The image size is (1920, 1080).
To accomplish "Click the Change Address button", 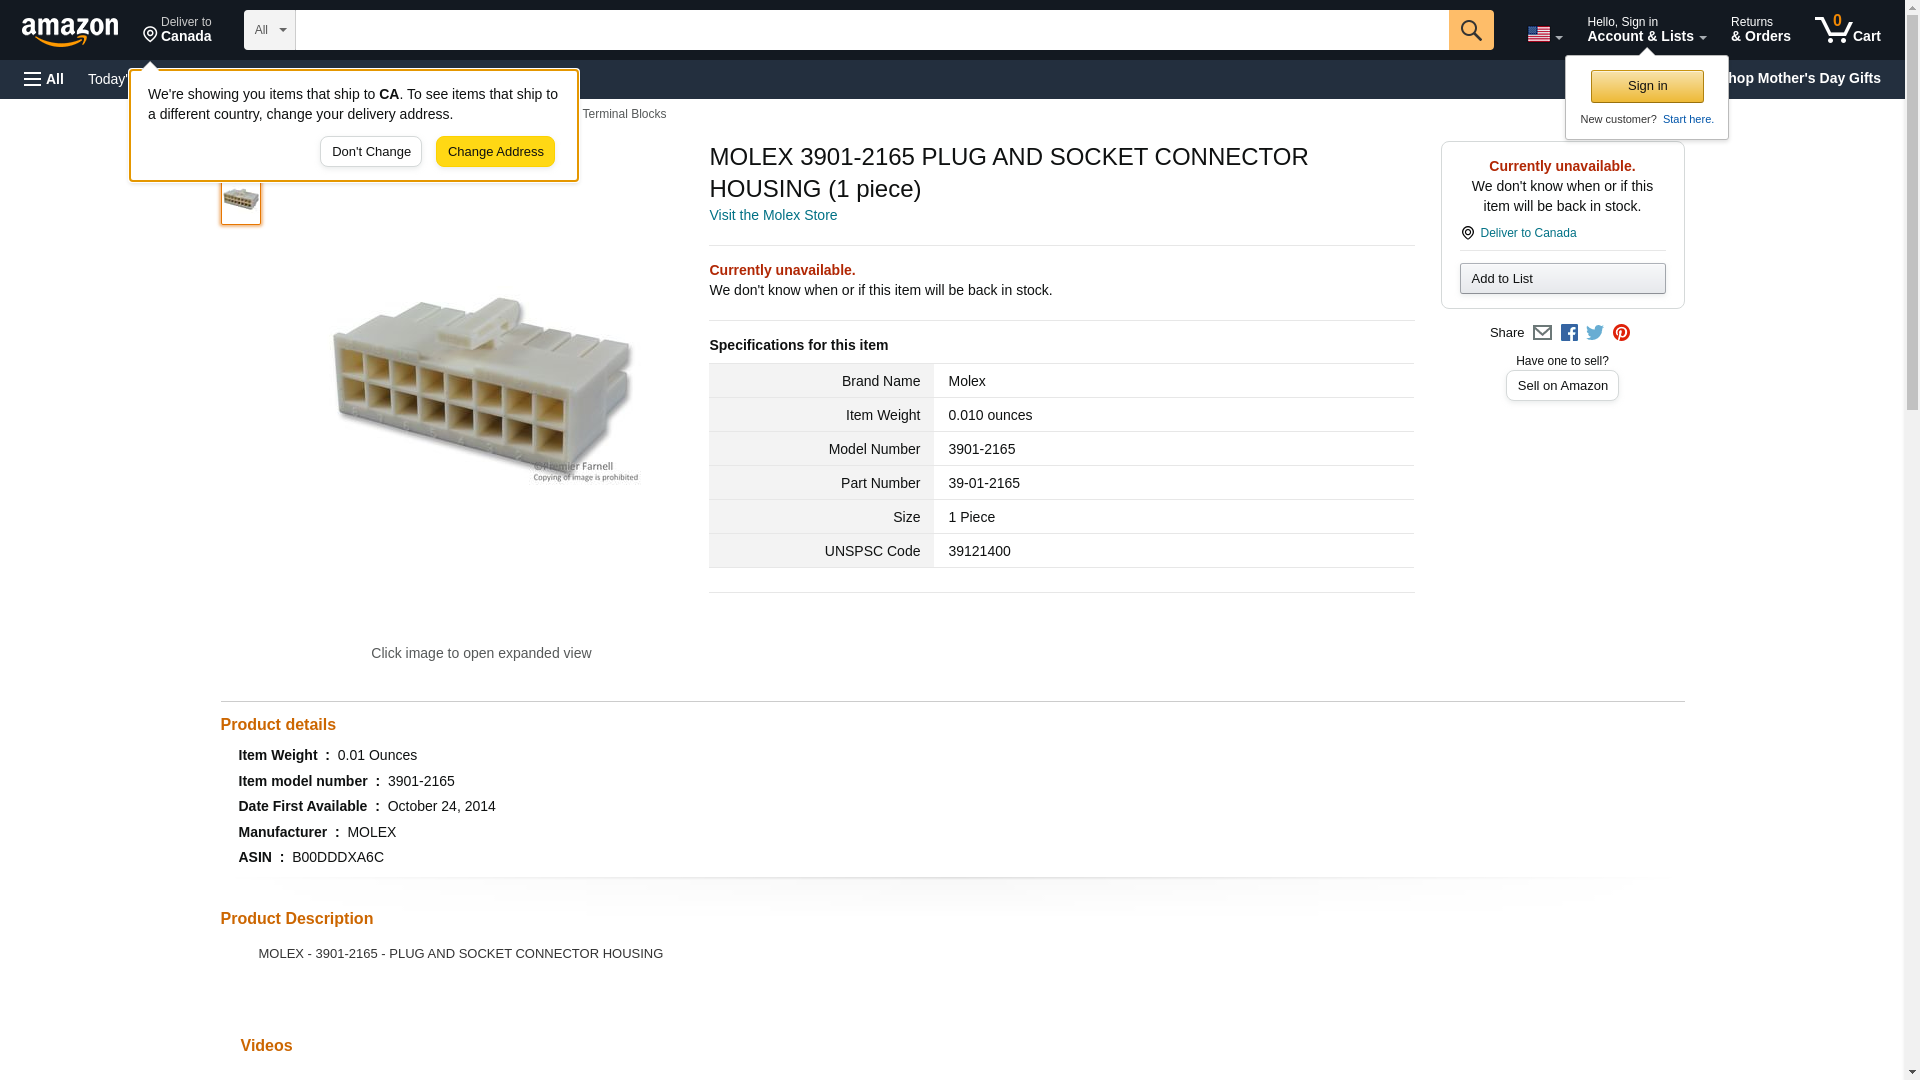I will pyautogui.click(x=495, y=152).
